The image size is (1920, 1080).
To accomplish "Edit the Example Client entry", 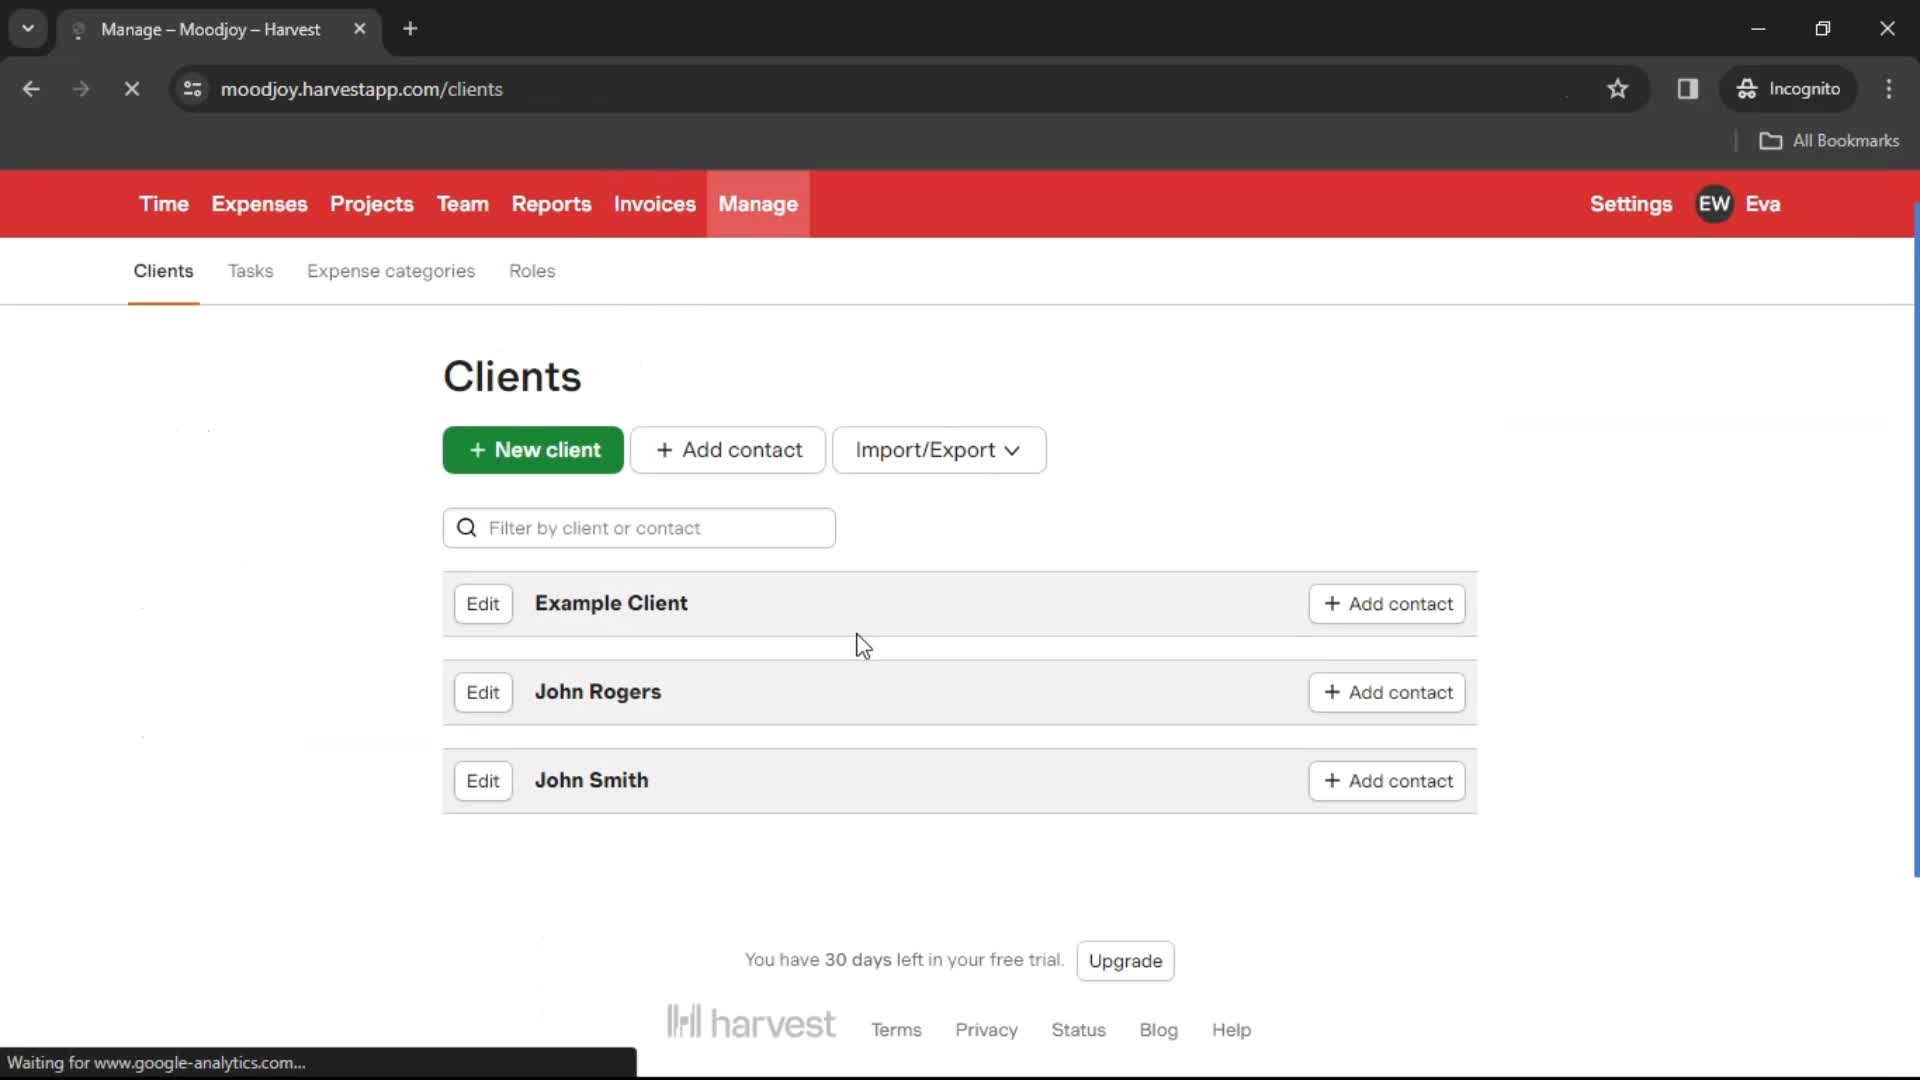I will click(x=483, y=603).
